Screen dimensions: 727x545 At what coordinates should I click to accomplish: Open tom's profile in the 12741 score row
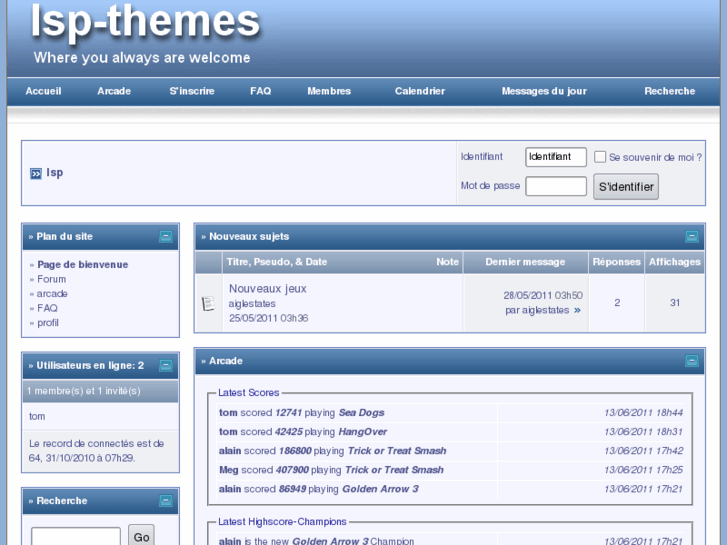(228, 413)
